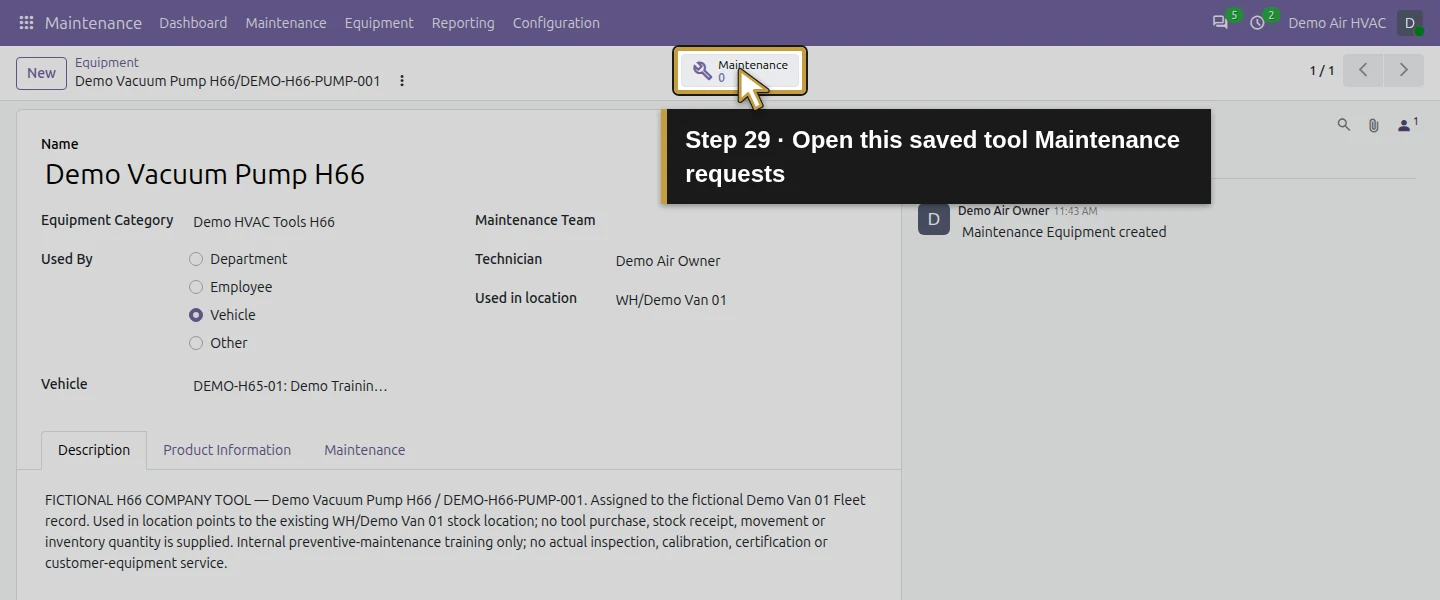1440x600 pixels.
Task: Click the breadcrumb record title DEMO-H66-PUMP-001
Action: (x=228, y=81)
